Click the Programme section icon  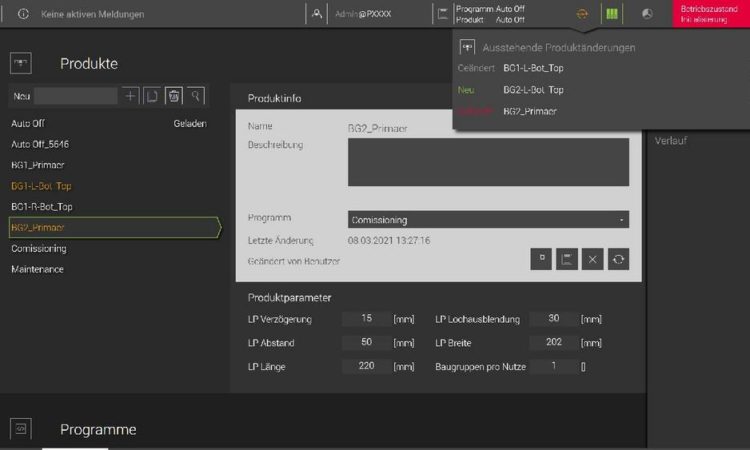21,429
